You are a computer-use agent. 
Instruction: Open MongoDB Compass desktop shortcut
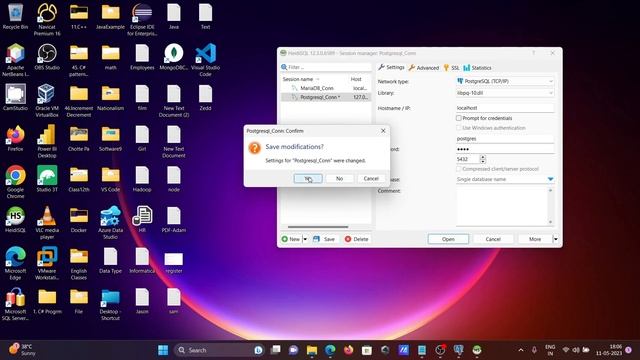(174, 57)
